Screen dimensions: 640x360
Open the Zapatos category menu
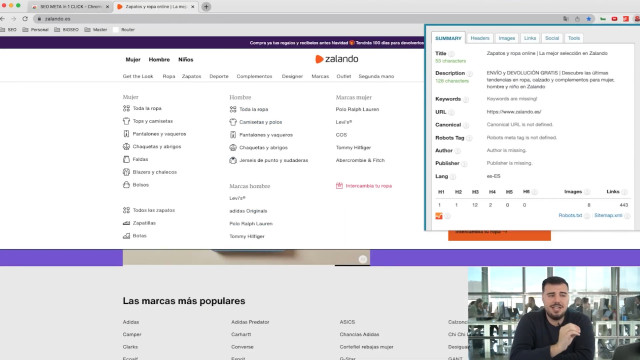[191, 76]
